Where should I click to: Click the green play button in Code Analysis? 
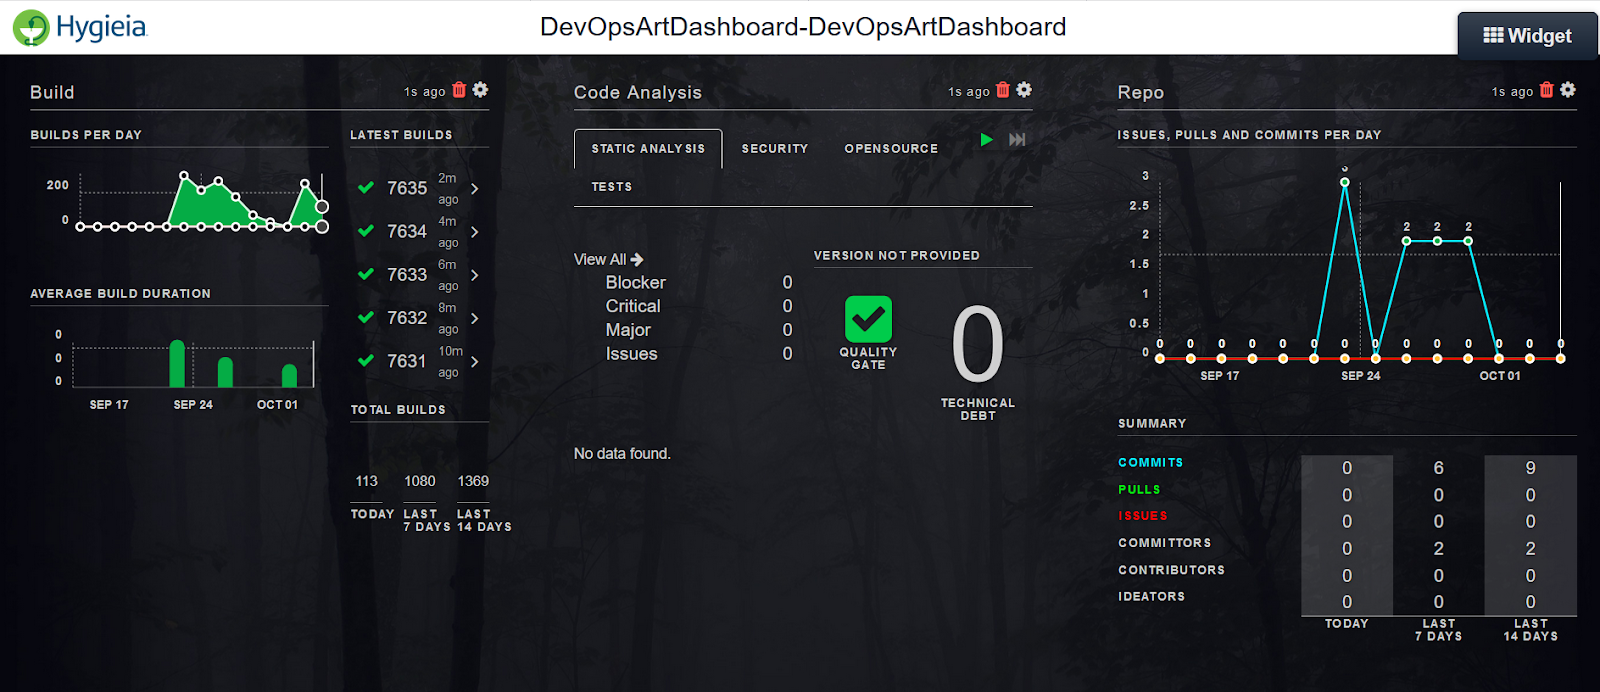pos(987,140)
